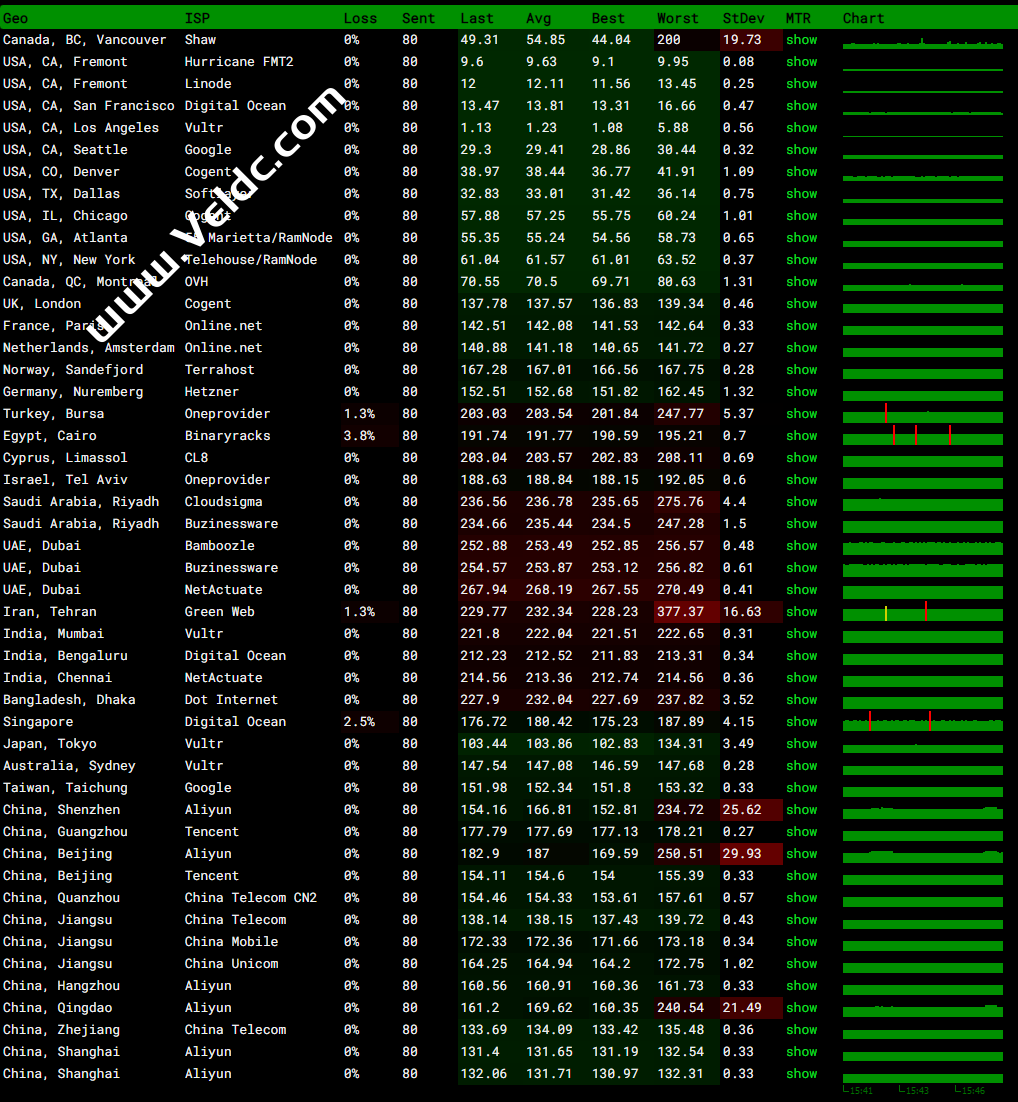Click the Best column header
This screenshot has height=1102, width=1018.
608,18
